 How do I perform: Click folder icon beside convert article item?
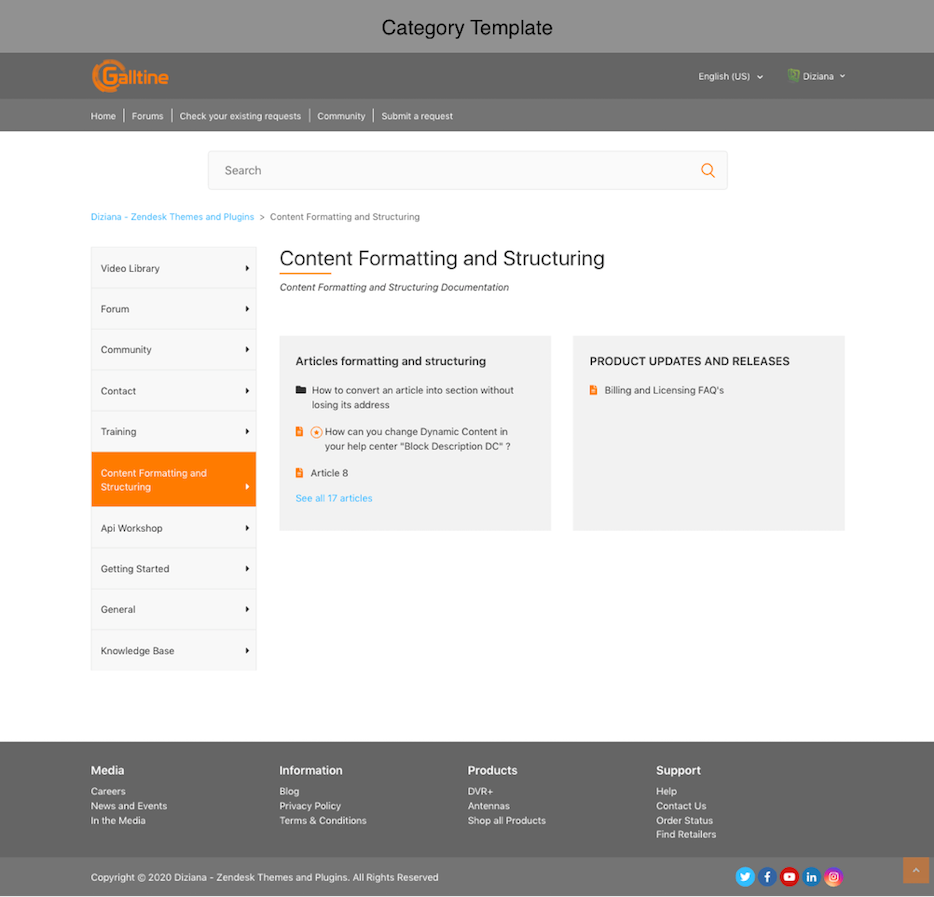tap(301, 390)
